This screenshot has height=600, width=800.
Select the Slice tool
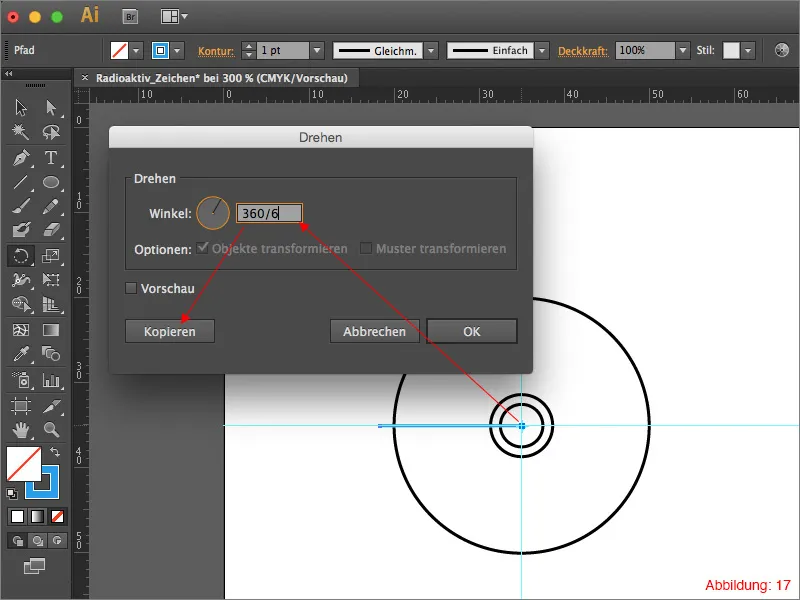[x=51, y=406]
